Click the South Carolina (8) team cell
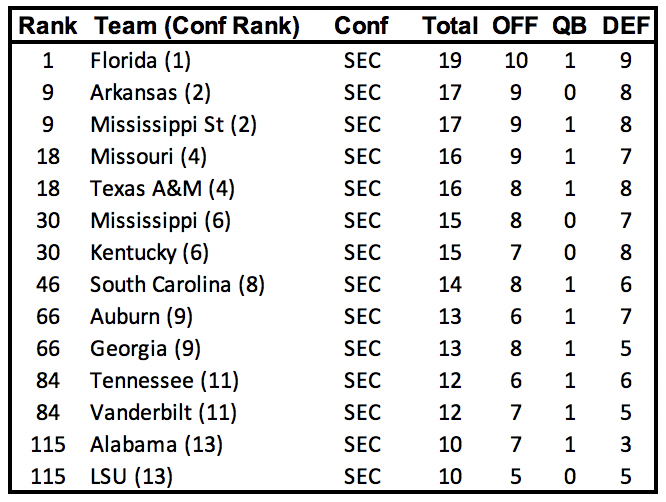This screenshot has height=502, width=666. tap(177, 284)
